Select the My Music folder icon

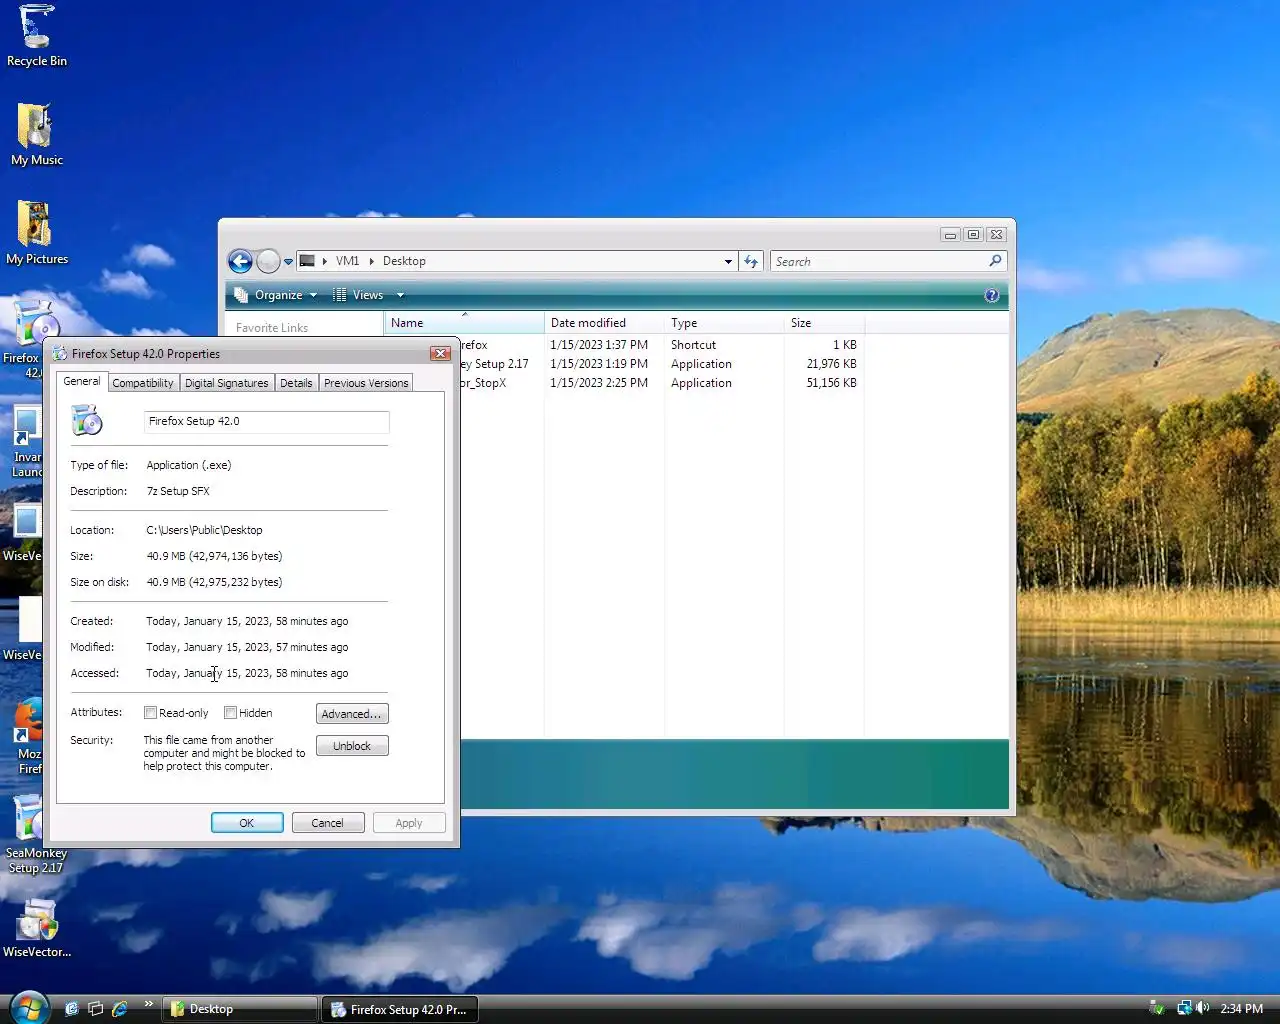36,135
